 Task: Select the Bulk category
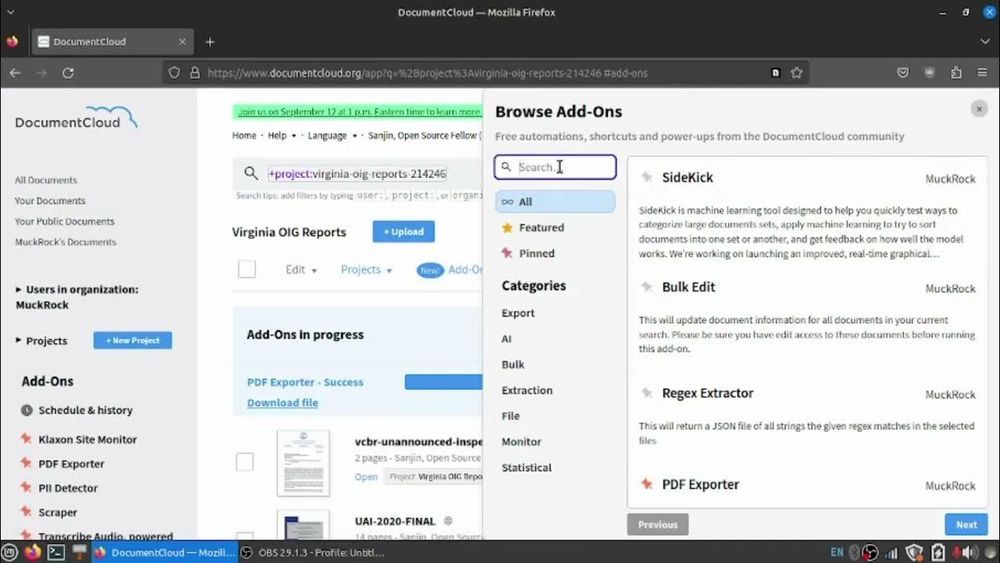(x=513, y=364)
